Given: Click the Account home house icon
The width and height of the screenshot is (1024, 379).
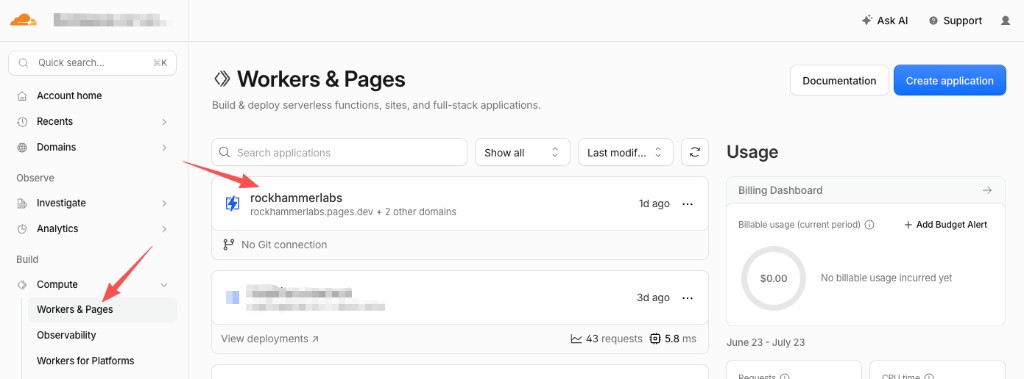Looking at the screenshot, I should [x=22, y=95].
